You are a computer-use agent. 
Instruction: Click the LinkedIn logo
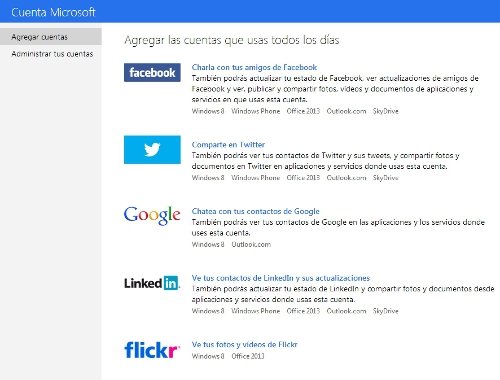click(x=152, y=283)
